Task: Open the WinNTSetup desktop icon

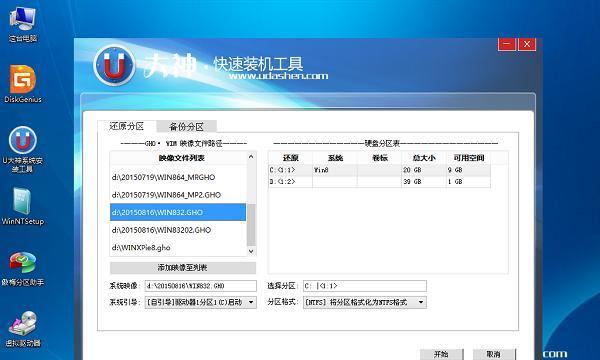Action: pos(23,206)
